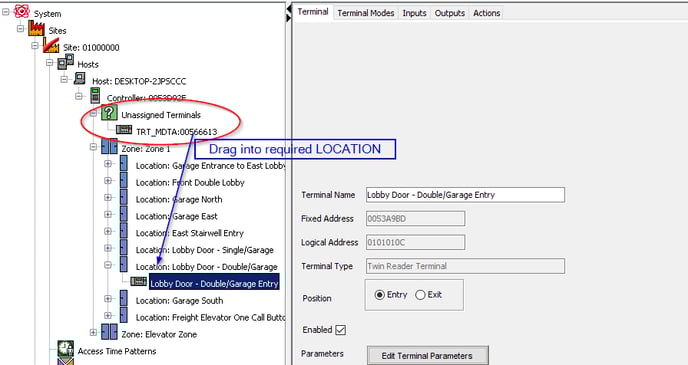Screen dimensions: 688x365
Task: Click the Zone: Elevator Zone door icon
Action: 109,332
